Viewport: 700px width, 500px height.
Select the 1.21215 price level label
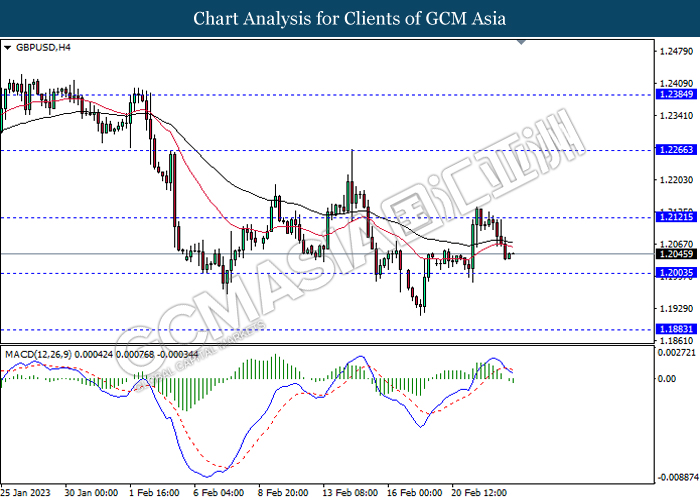[676, 217]
